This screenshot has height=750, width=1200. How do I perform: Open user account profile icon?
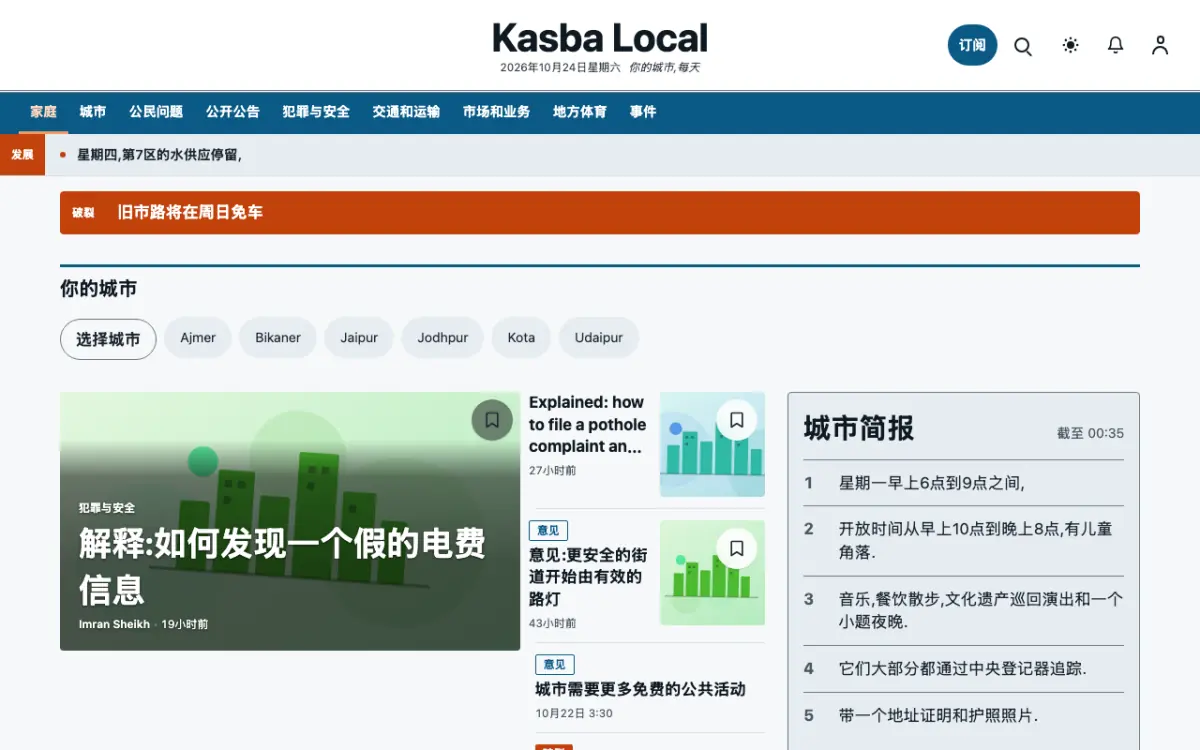click(x=1160, y=45)
